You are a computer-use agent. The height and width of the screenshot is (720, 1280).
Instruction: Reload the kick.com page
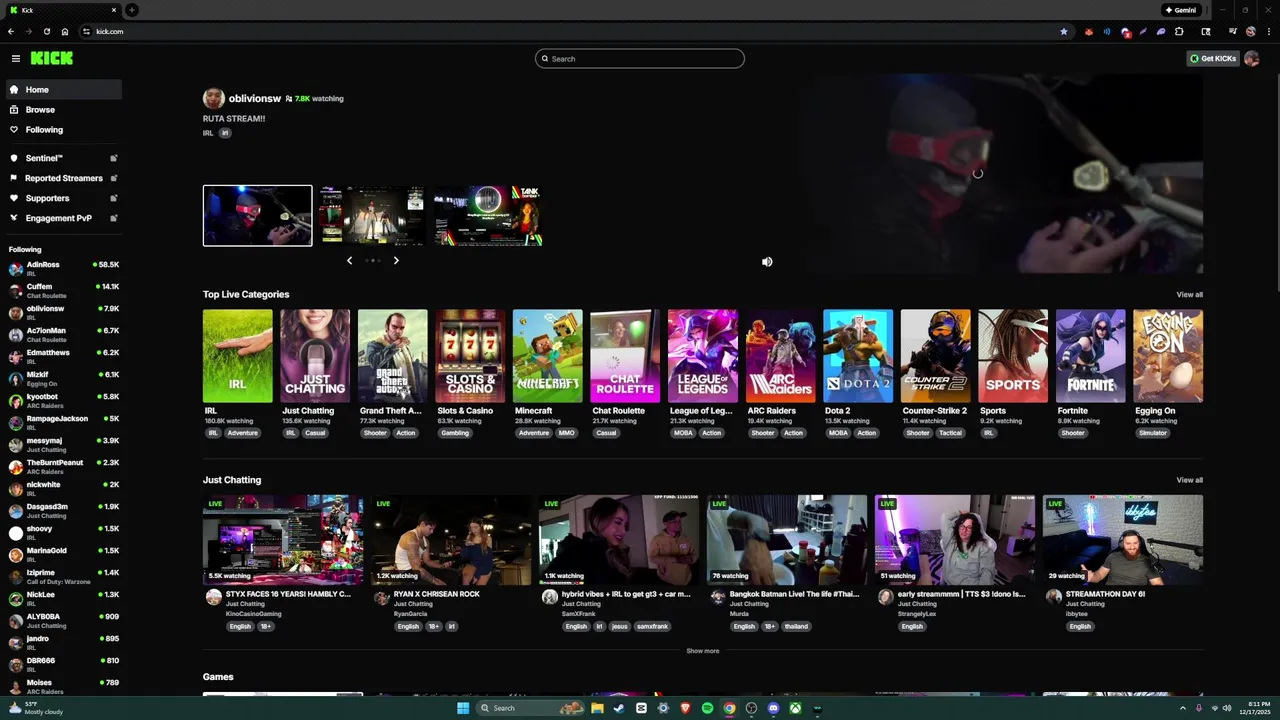tap(47, 31)
